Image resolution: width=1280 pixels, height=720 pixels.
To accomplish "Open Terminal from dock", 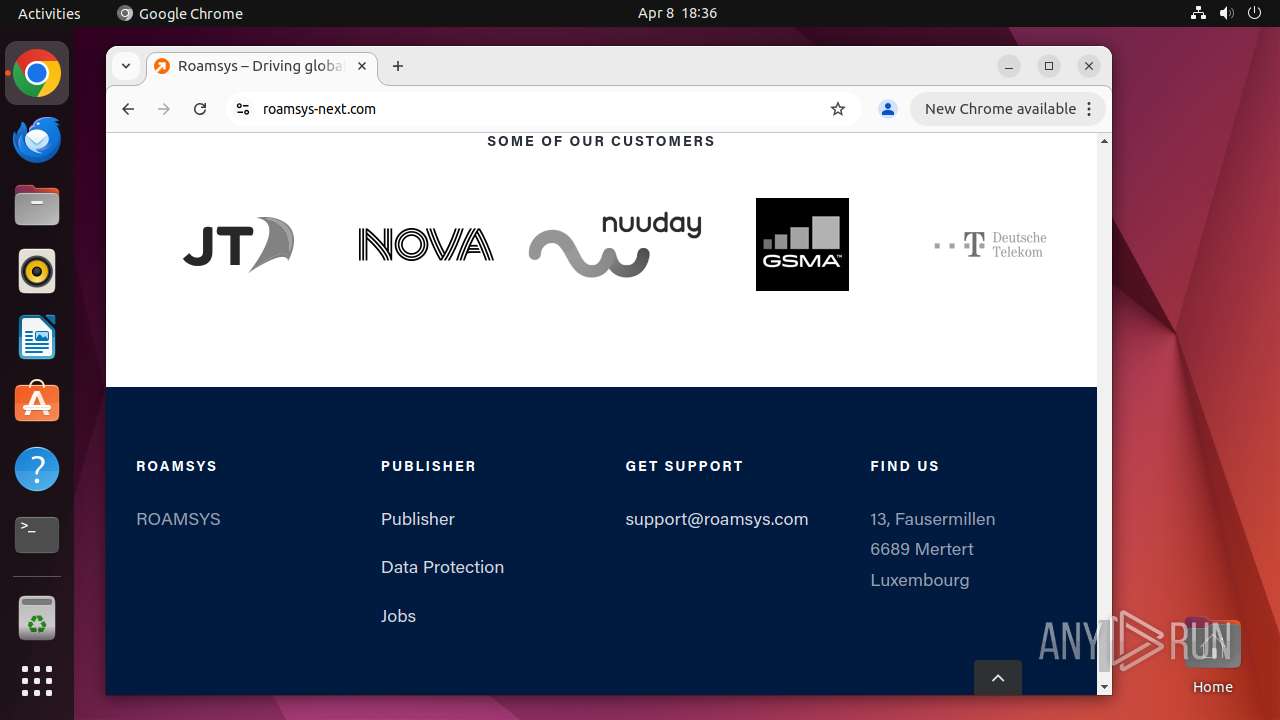I will click(37, 535).
